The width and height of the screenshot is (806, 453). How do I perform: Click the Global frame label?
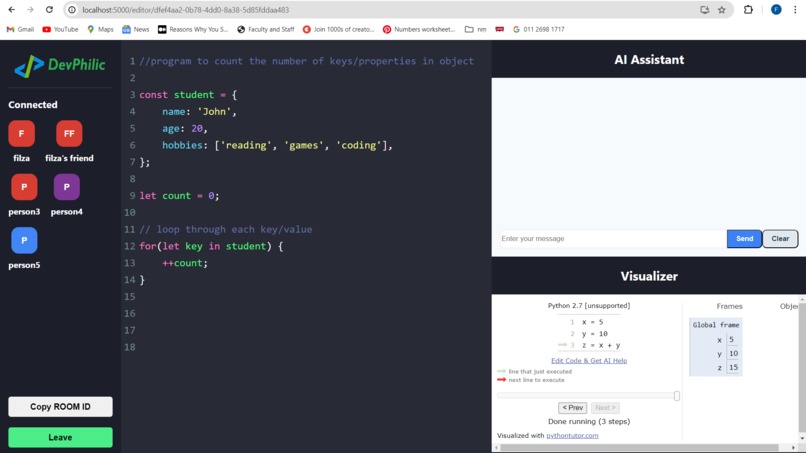(x=716, y=325)
